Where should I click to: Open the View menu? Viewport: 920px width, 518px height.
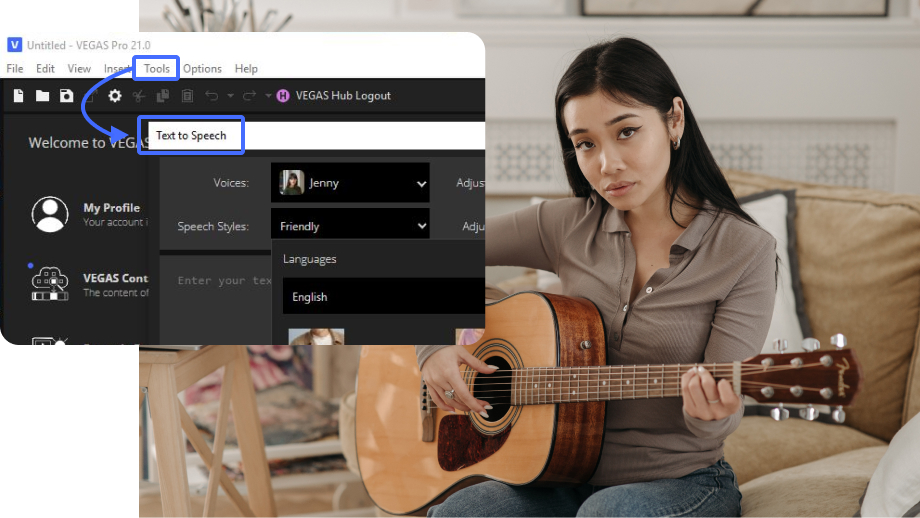coord(79,69)
